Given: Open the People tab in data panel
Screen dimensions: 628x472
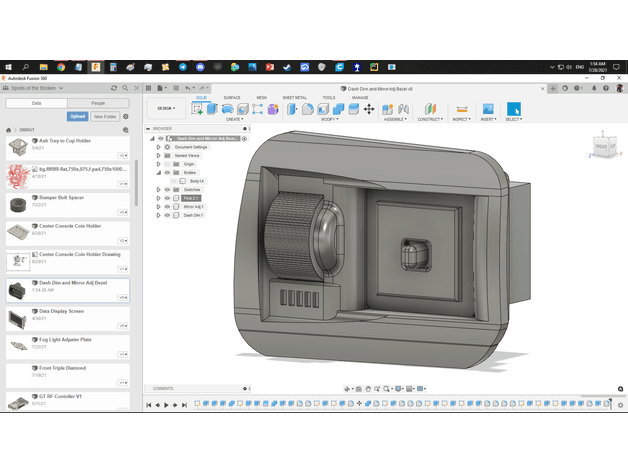Looking at the screenshot, I should (98, 103).
